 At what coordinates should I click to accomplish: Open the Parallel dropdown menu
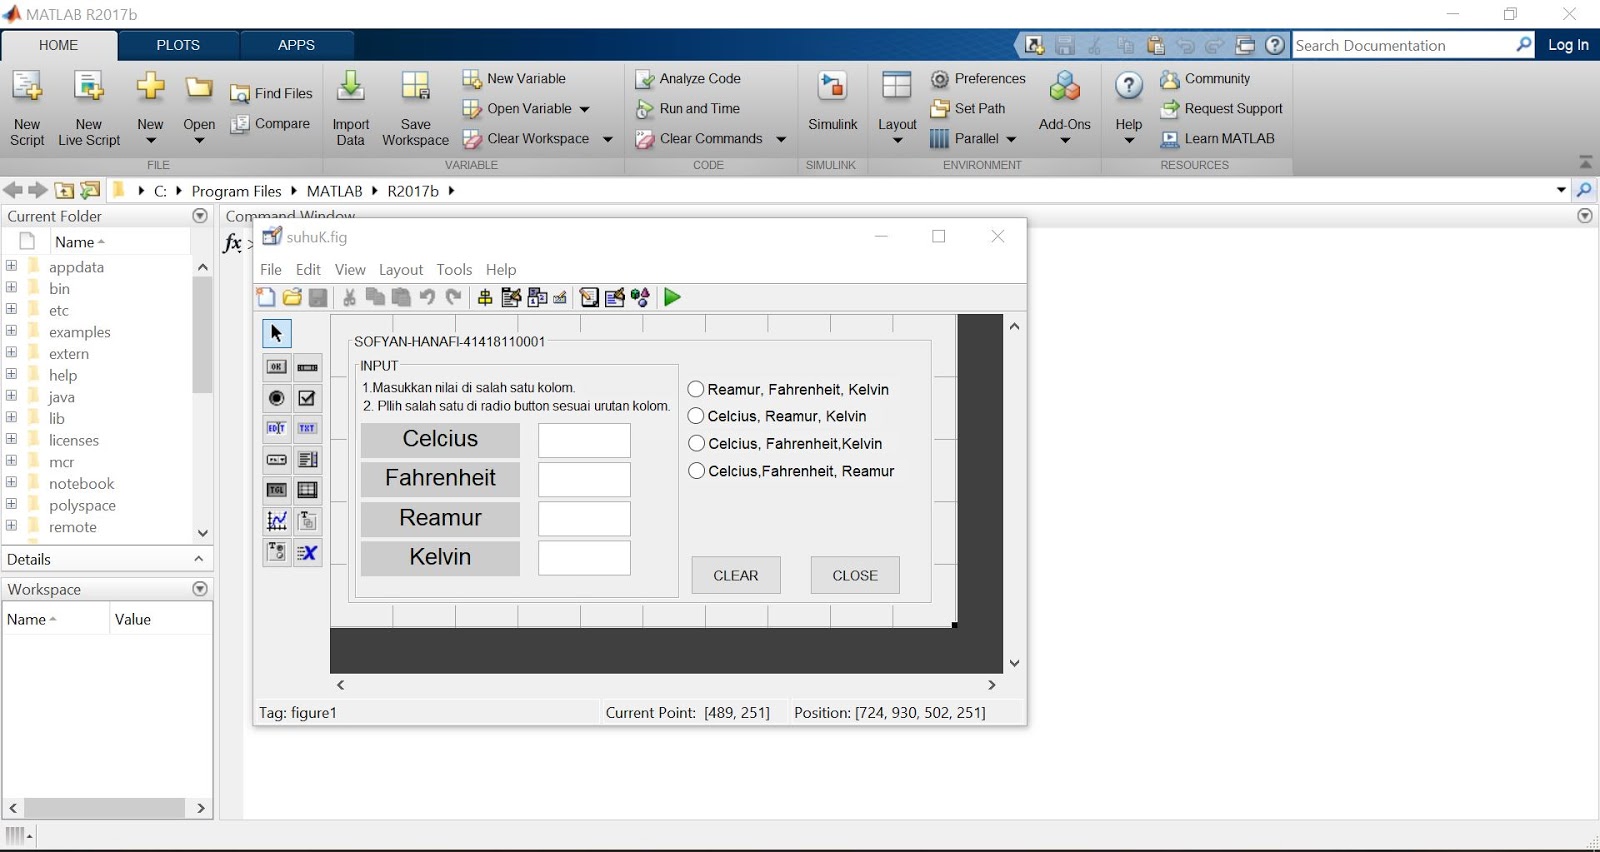973,139
